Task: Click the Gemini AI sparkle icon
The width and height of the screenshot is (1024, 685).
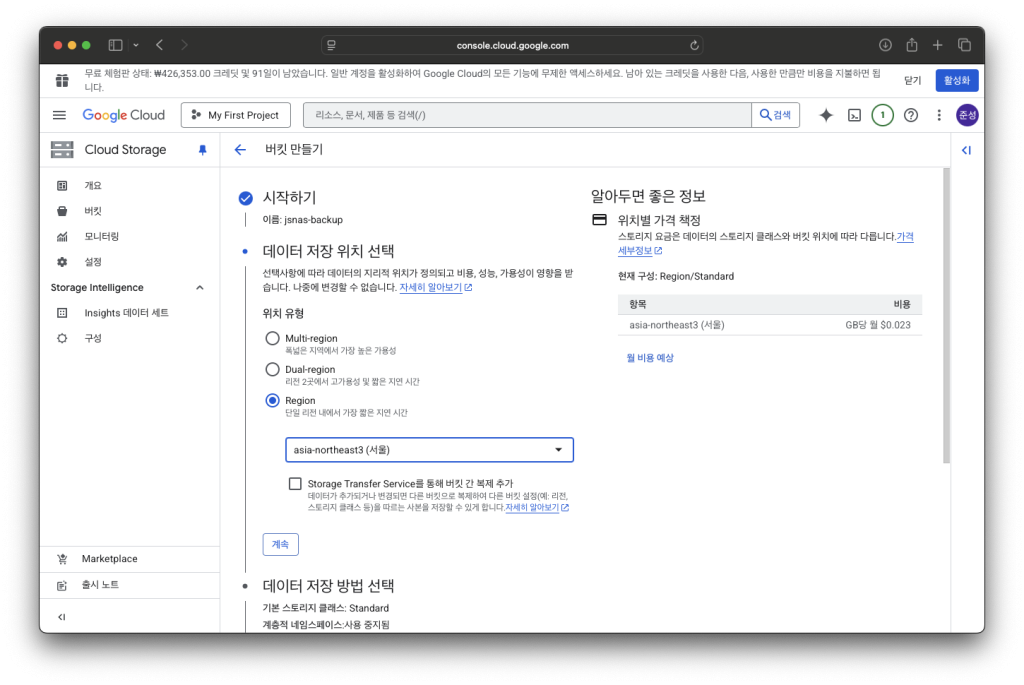Action: click(826, 115)
